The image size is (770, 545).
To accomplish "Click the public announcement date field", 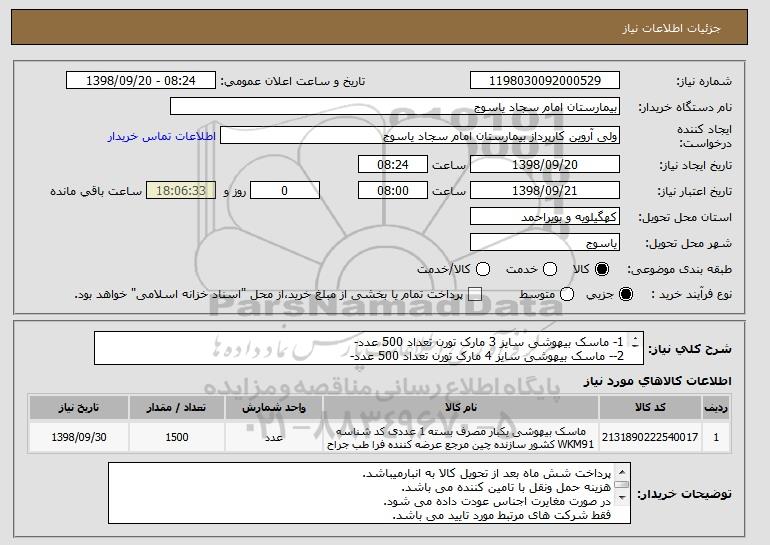I will (141, 81).
